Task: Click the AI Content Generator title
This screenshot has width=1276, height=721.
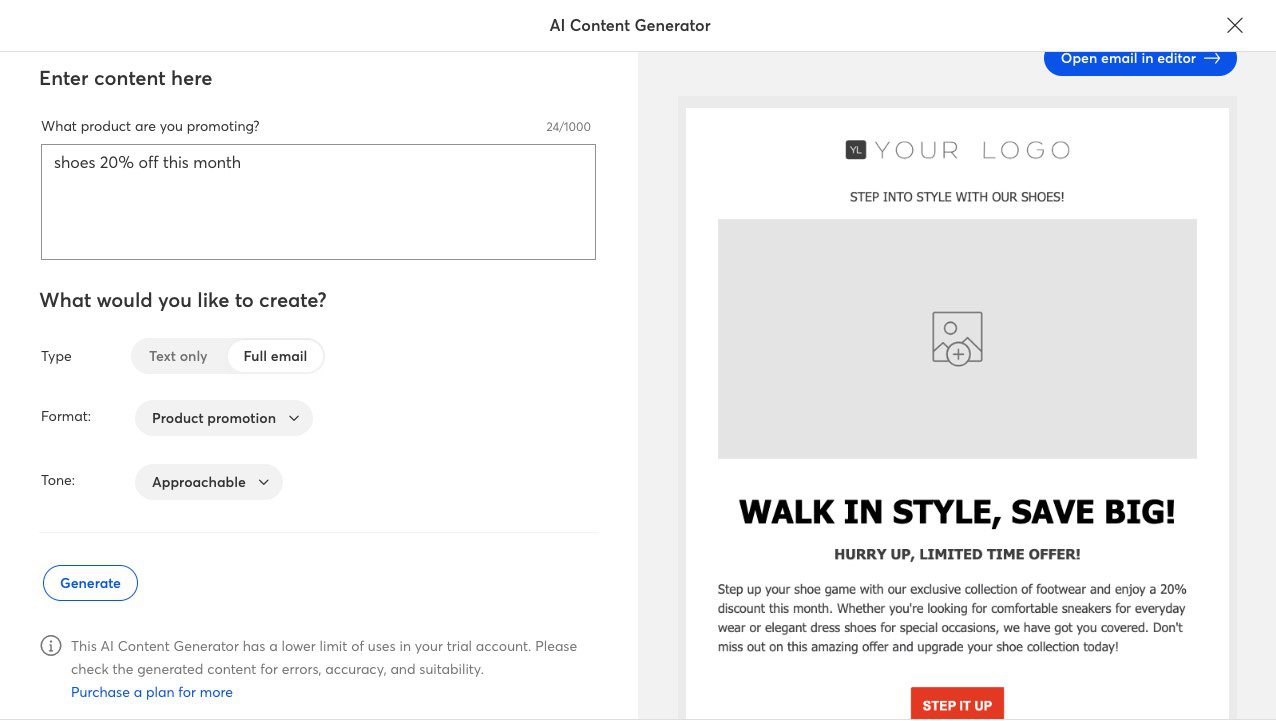Action: [629, 25]
